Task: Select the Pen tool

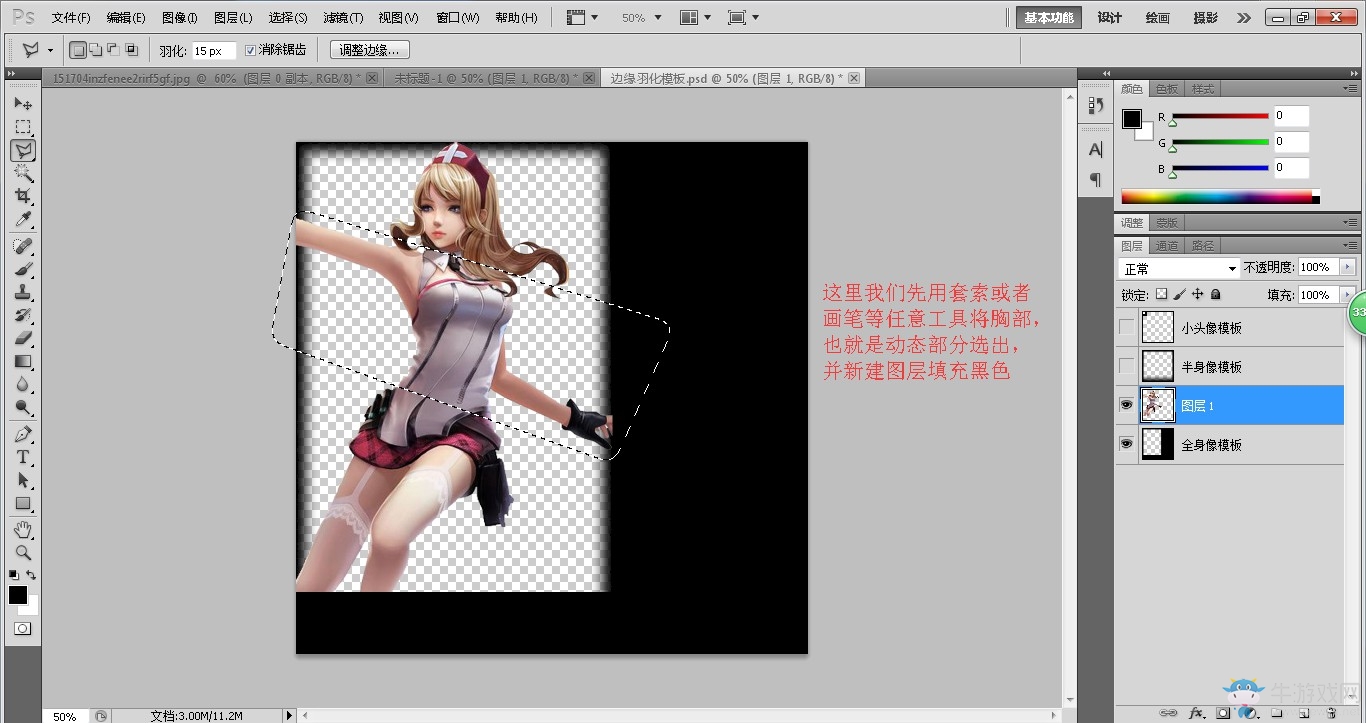Action: (x=23, y=434)
